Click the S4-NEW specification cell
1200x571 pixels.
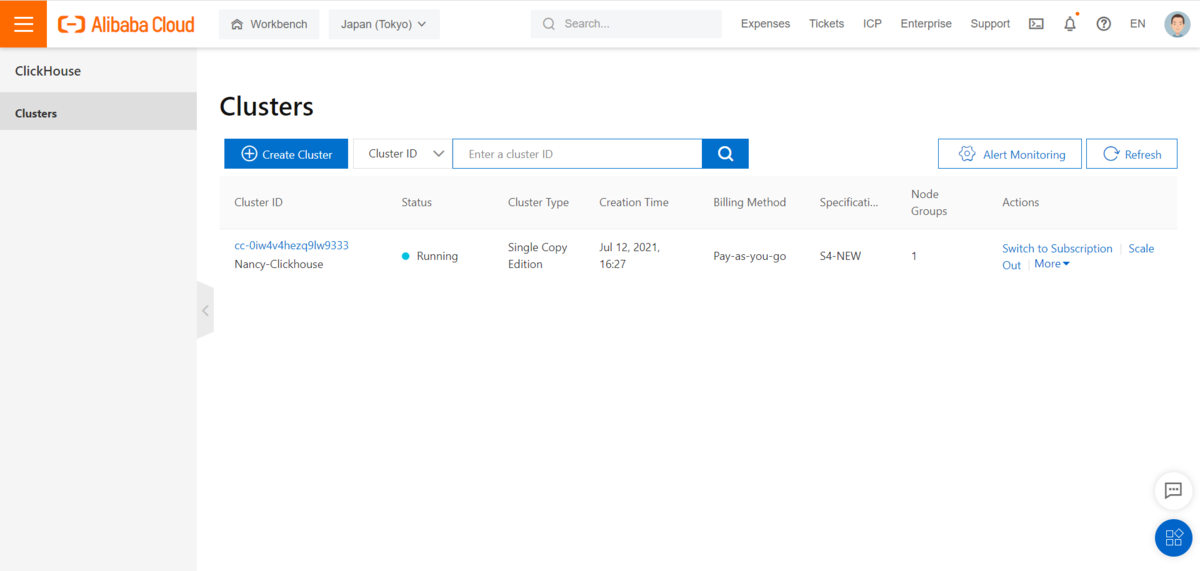click(840, 256)
